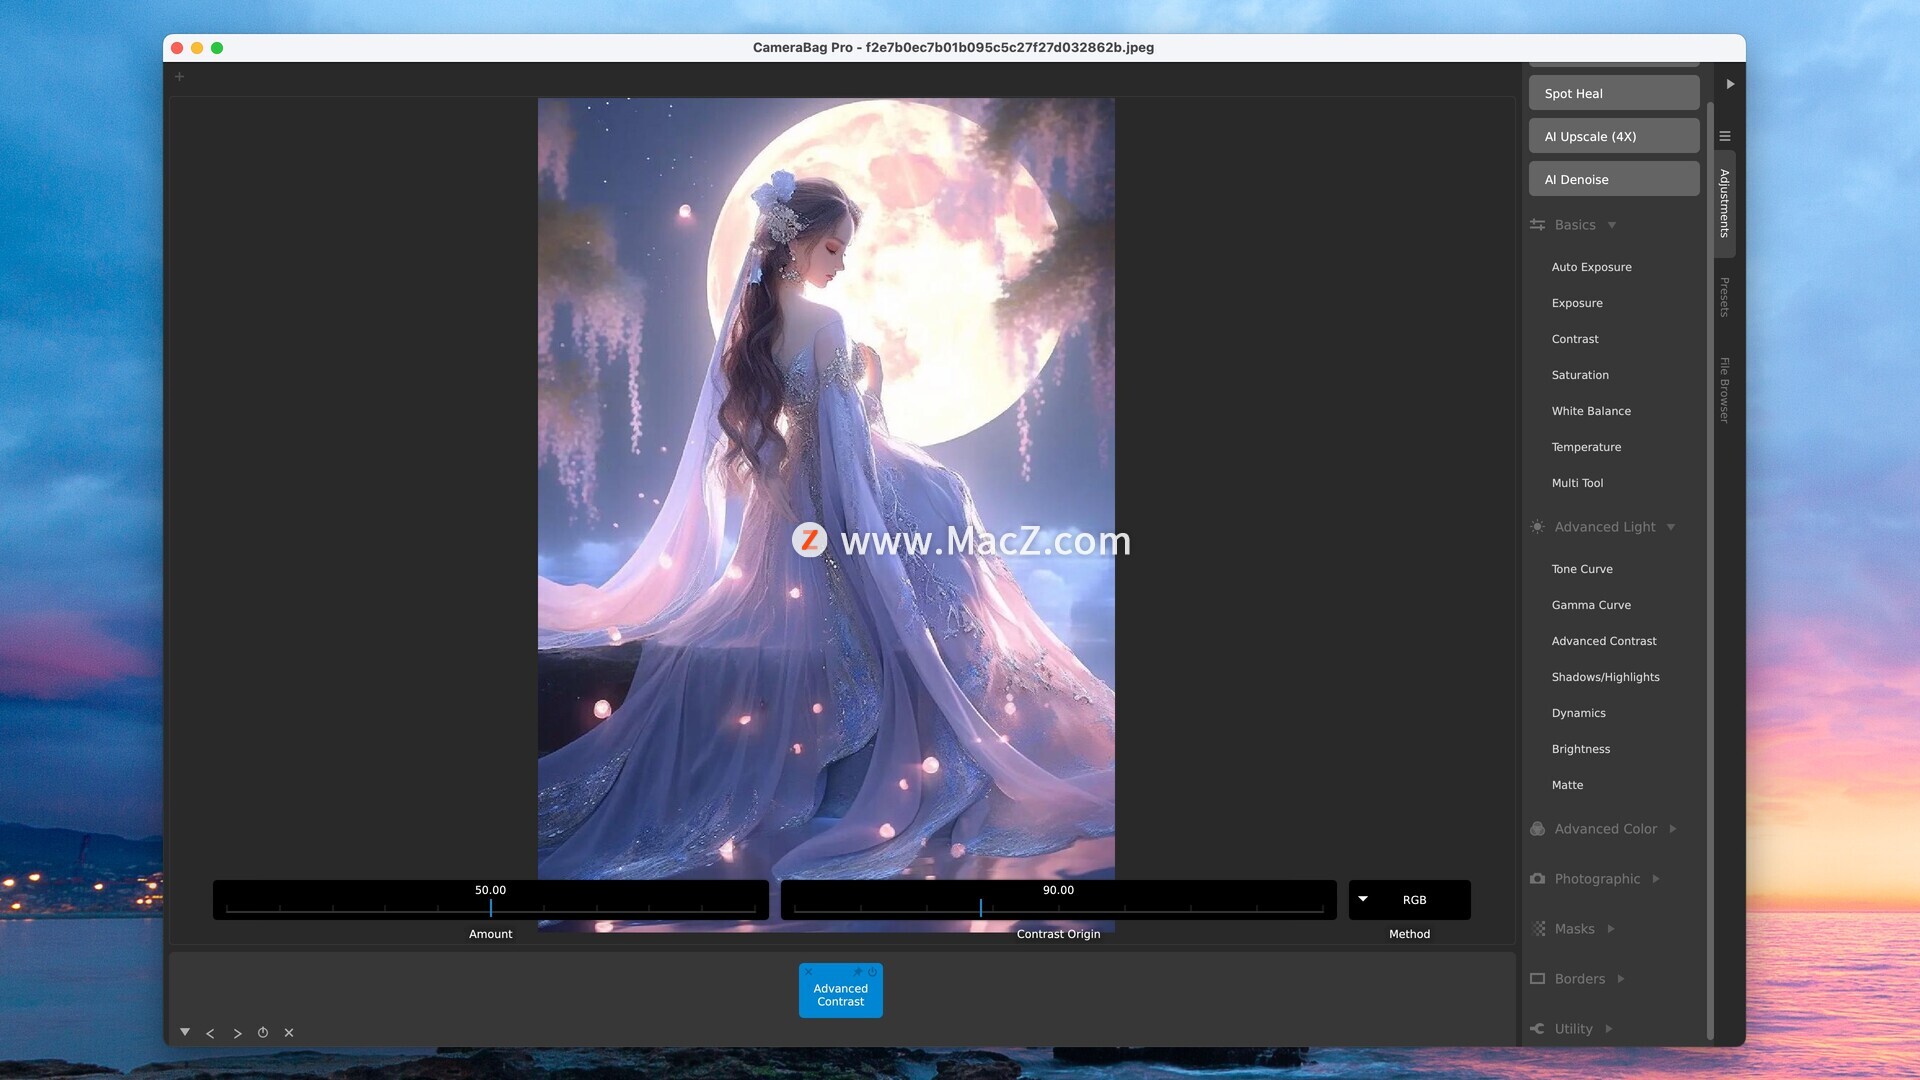Click the Masks icon
The height and width of the screenshot is (1080, 1920).
click(x=1538, y=929)
